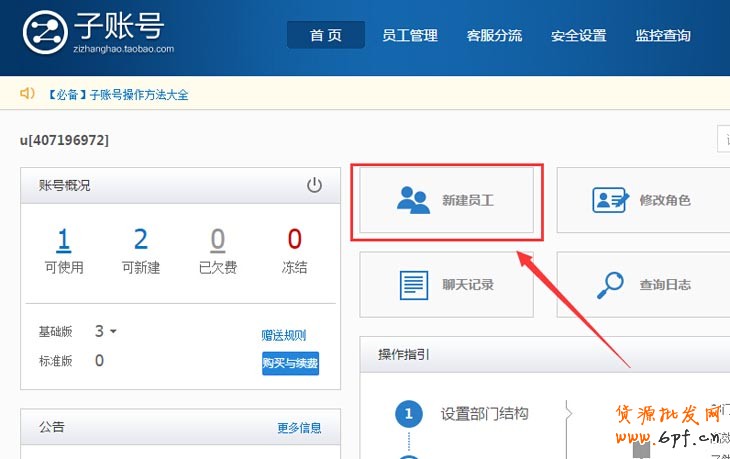This screenshot has height=459, width=730.
Task: Click the 查询日志 text label
Action: pos(665,284)
